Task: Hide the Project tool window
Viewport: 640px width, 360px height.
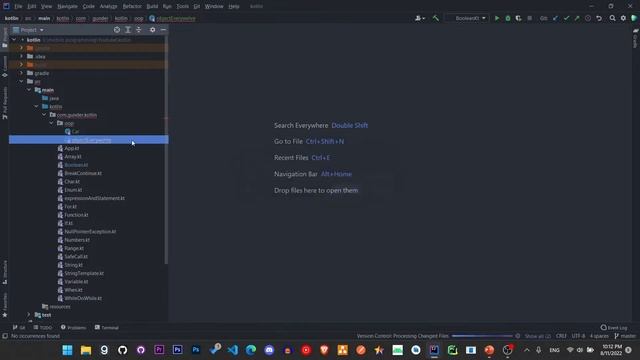Action: 163,30
